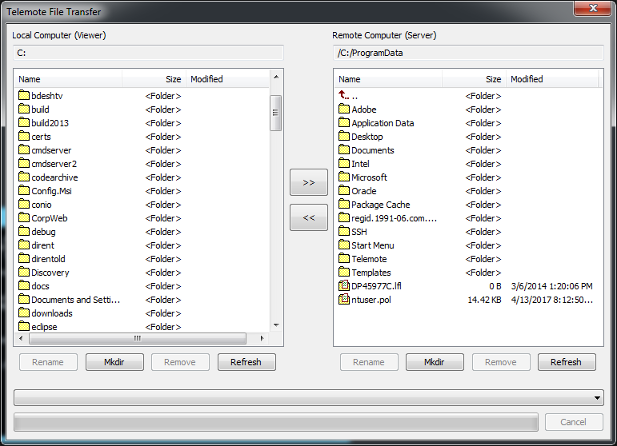
Task: Click the local path field C:
Action: (148, 53)
